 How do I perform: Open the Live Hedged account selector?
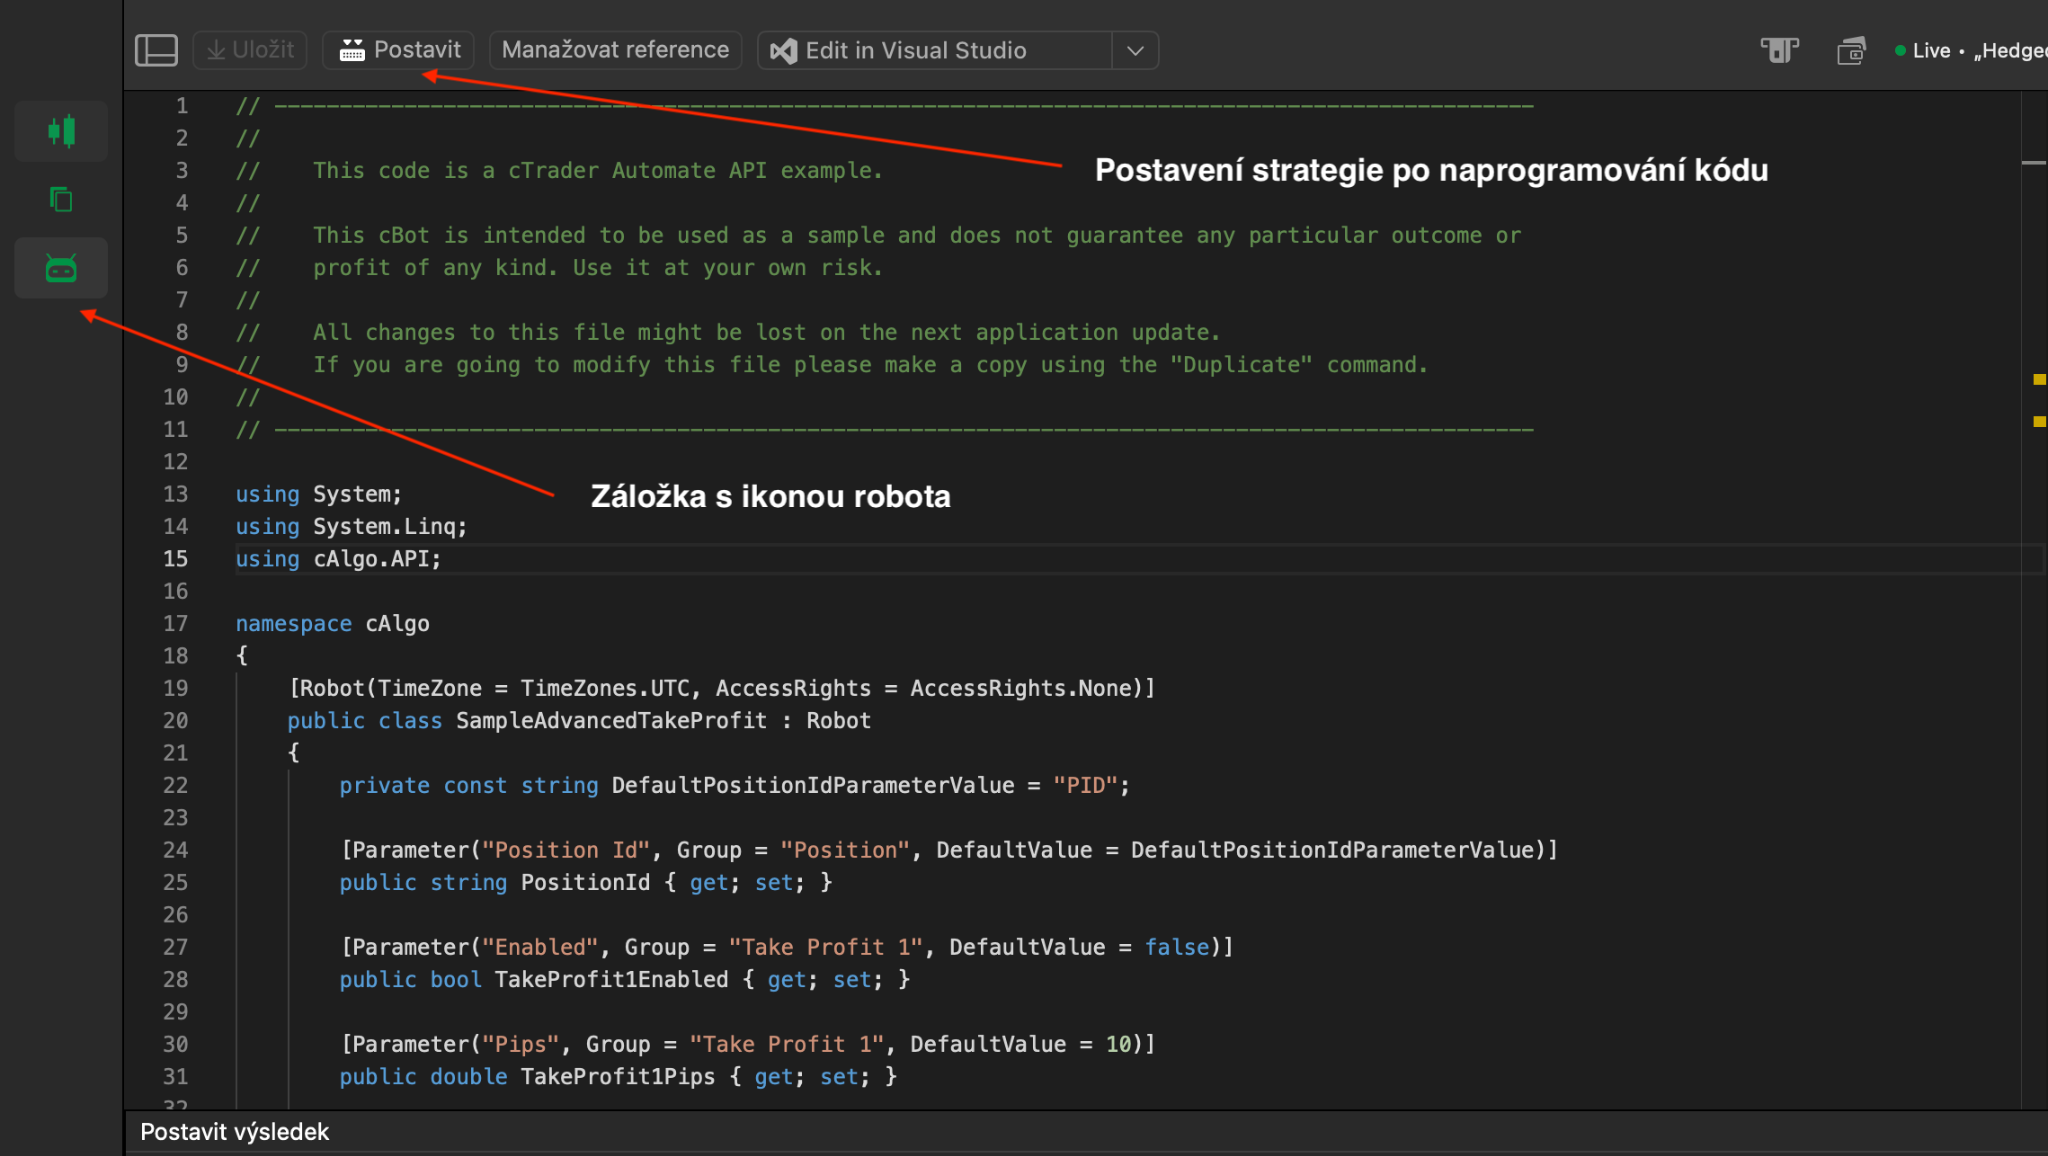[x=1970, y=50]
